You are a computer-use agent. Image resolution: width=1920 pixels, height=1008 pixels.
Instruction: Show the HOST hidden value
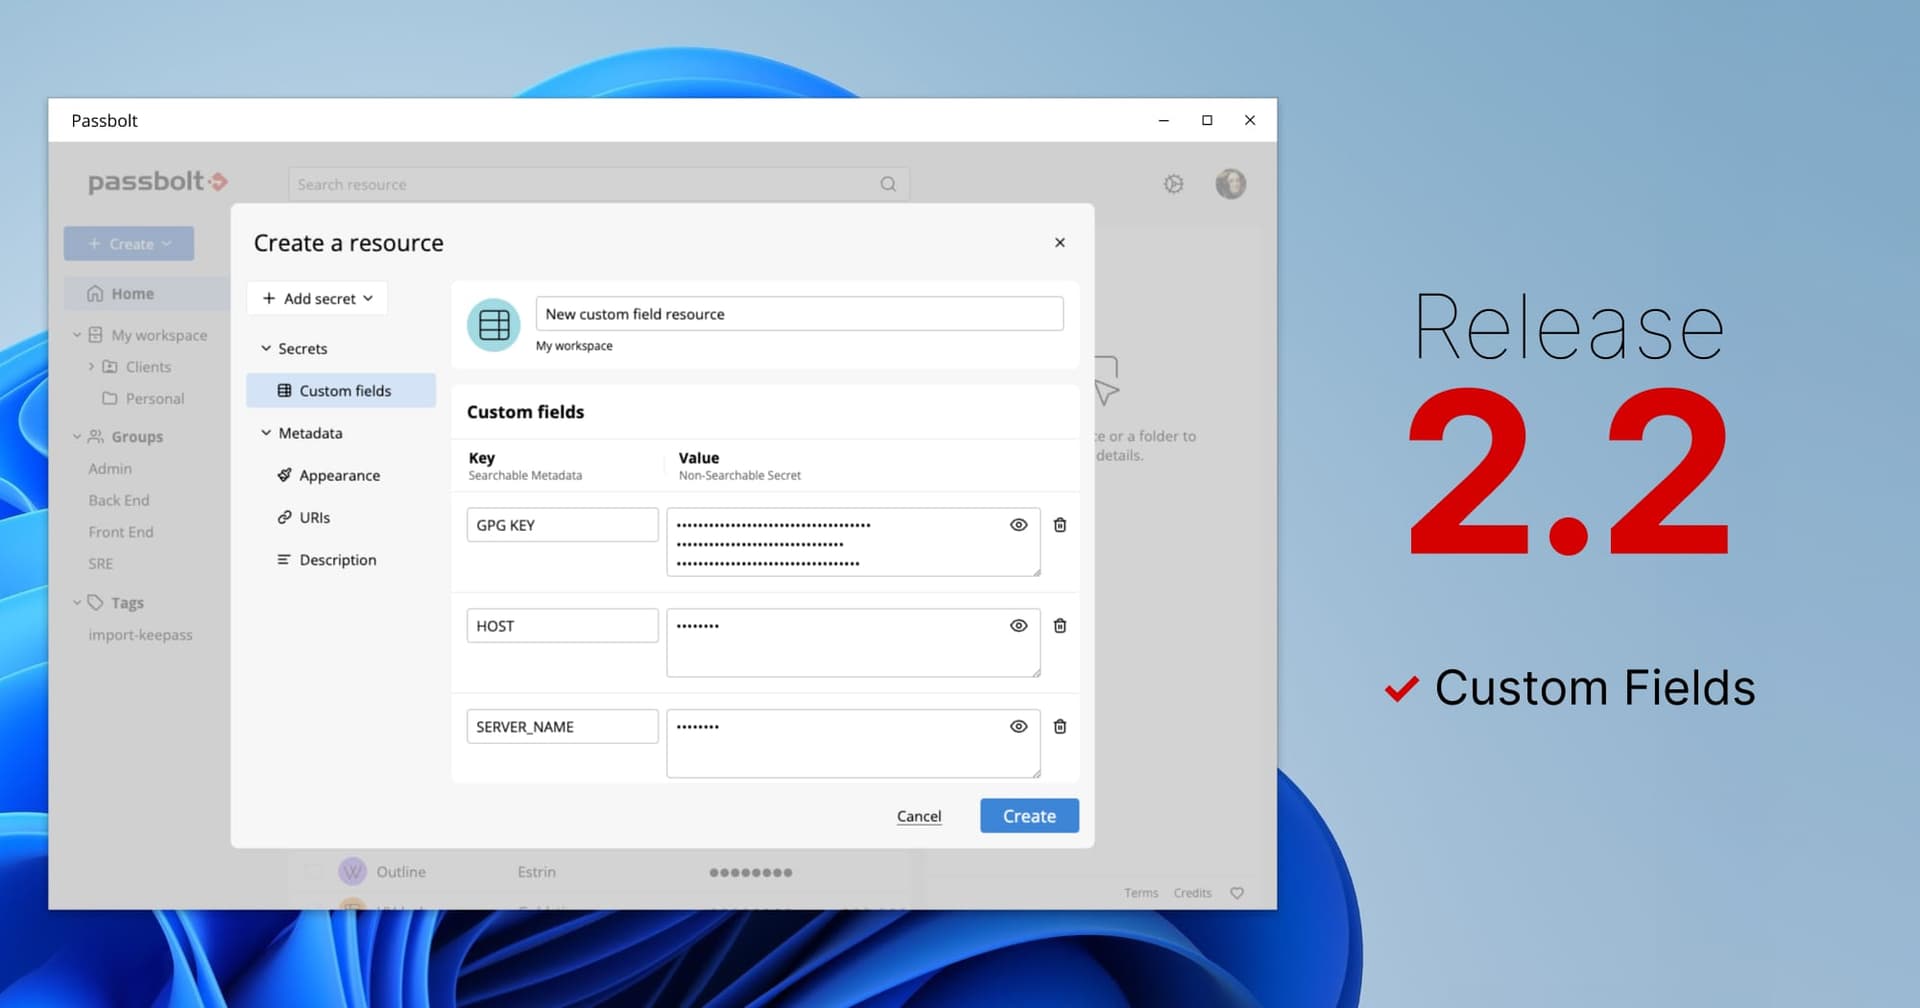[x=1018, y=625]
